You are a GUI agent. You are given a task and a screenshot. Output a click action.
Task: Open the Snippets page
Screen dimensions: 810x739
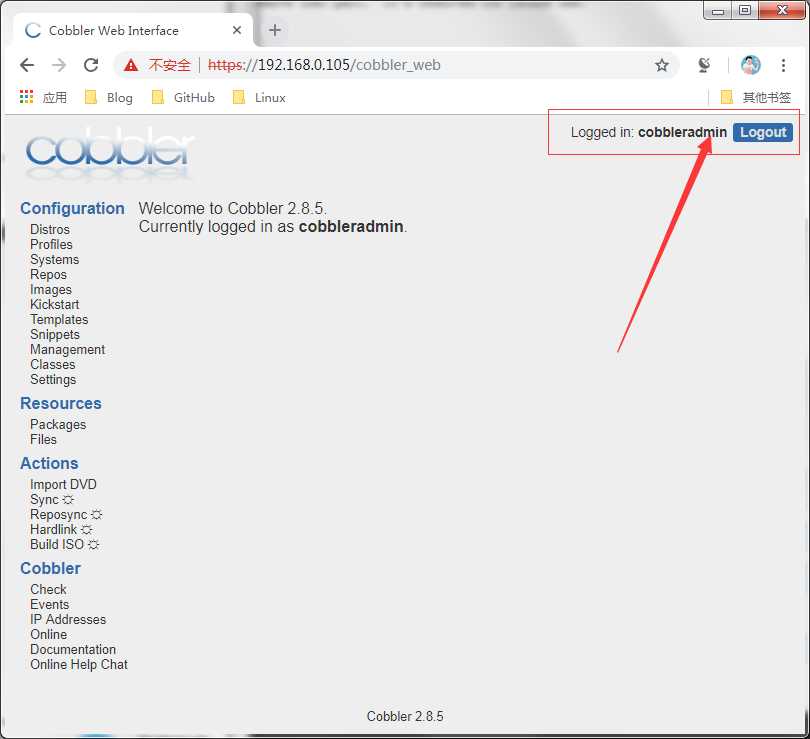(55, 334)
